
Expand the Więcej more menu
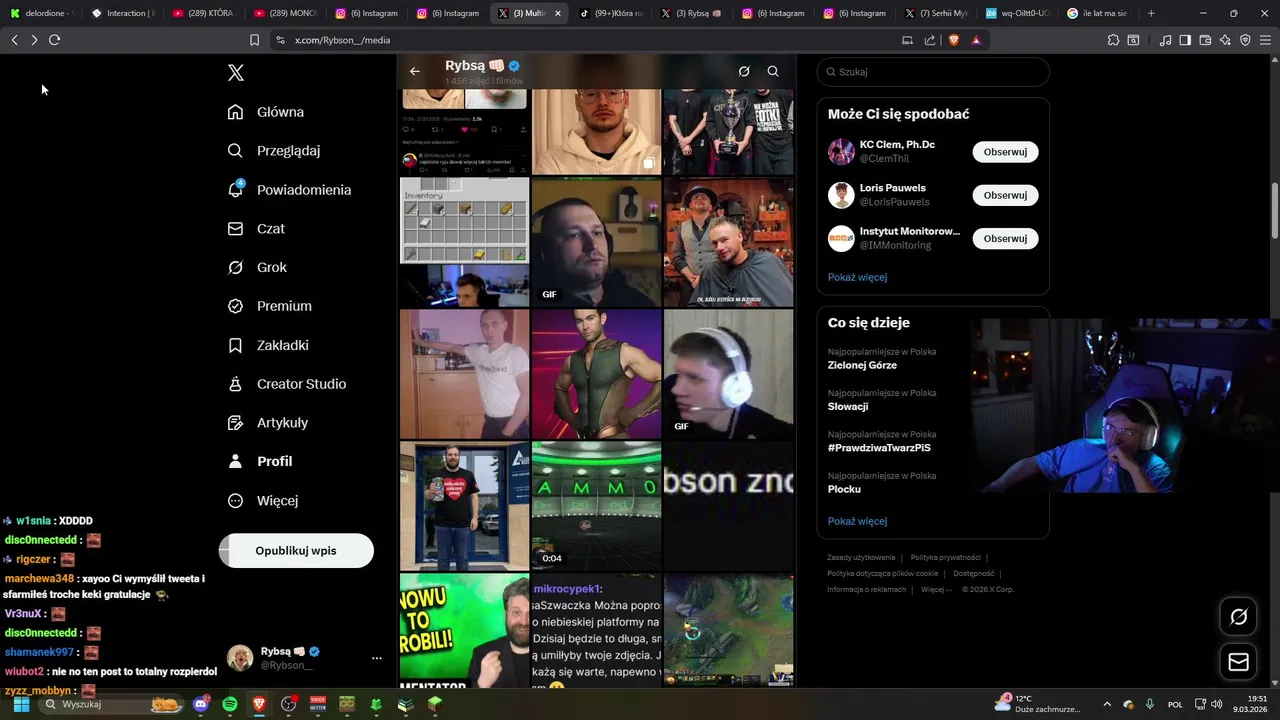263,500
